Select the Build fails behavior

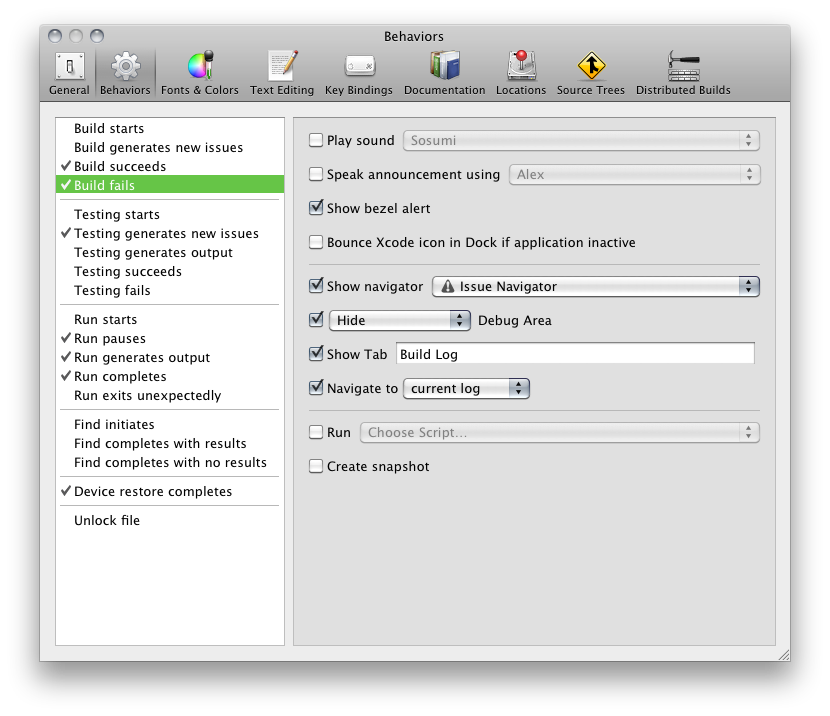170,185
